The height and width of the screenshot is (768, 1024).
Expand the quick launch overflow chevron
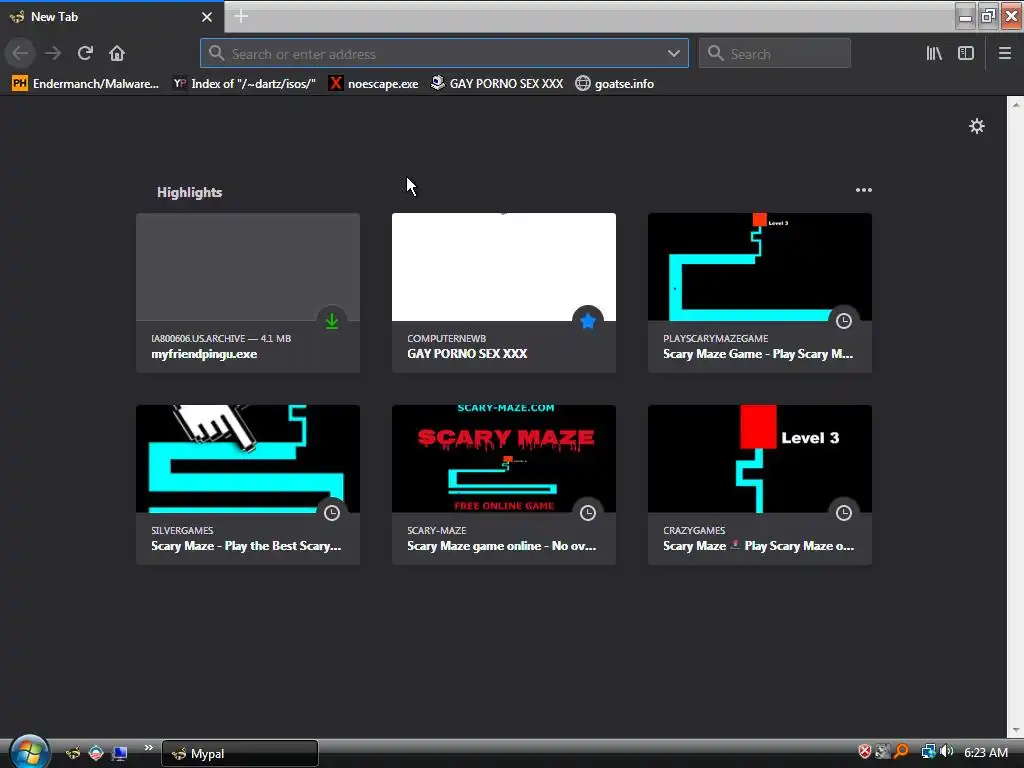click(x=148, y=747)
